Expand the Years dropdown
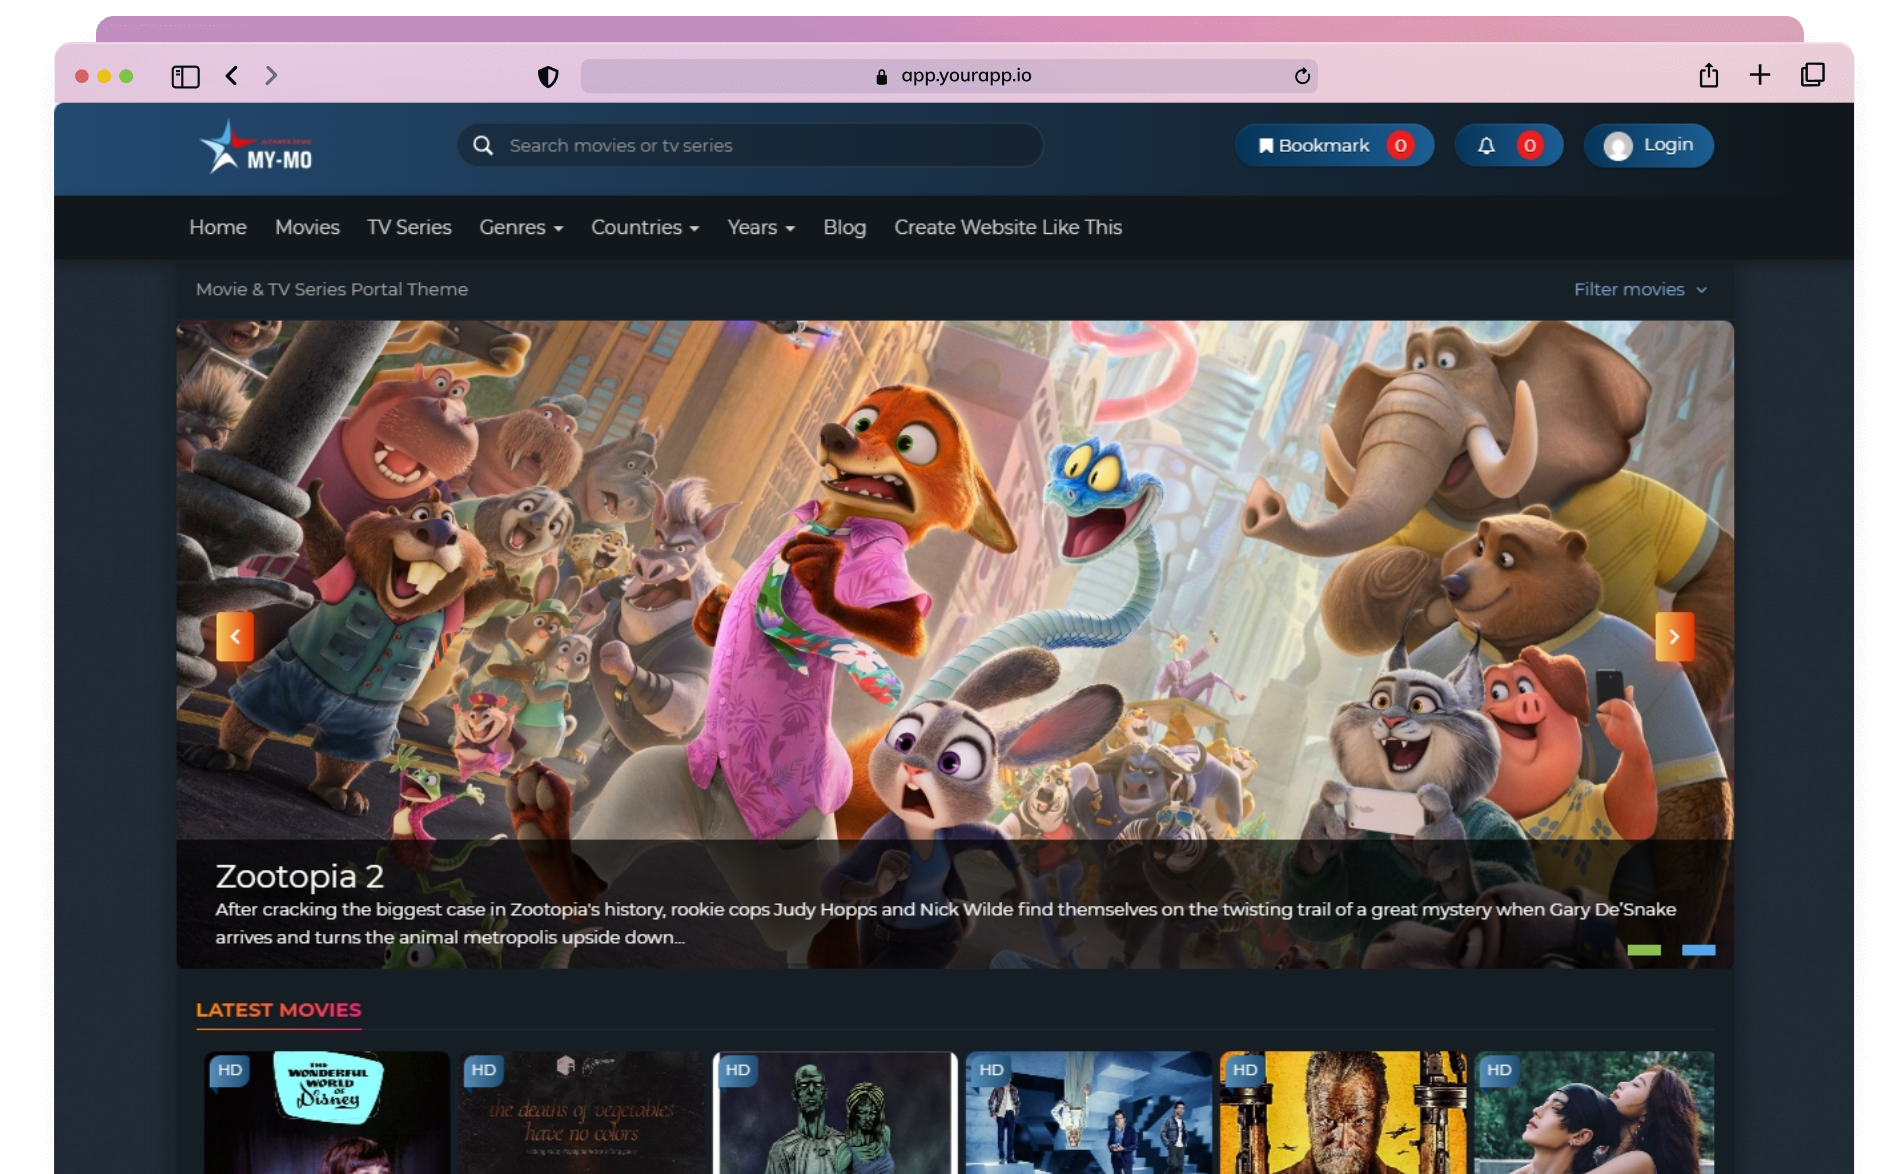 pos(761,227)
